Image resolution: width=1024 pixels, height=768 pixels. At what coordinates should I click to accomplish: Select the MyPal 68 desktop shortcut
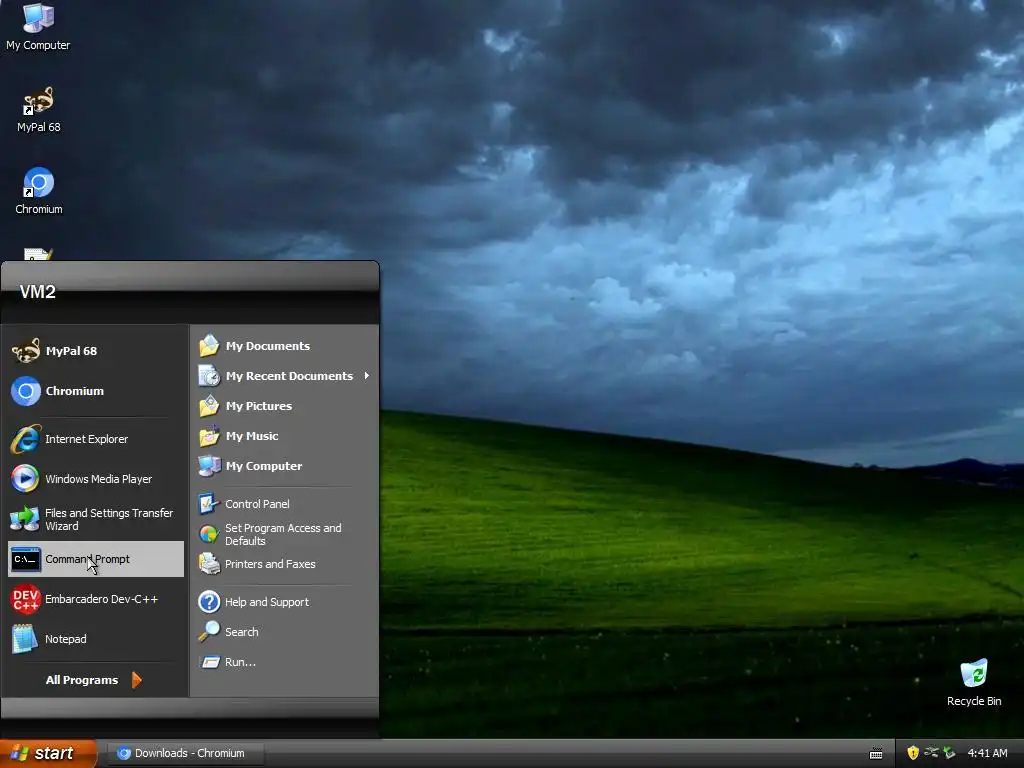pos(39,109)
